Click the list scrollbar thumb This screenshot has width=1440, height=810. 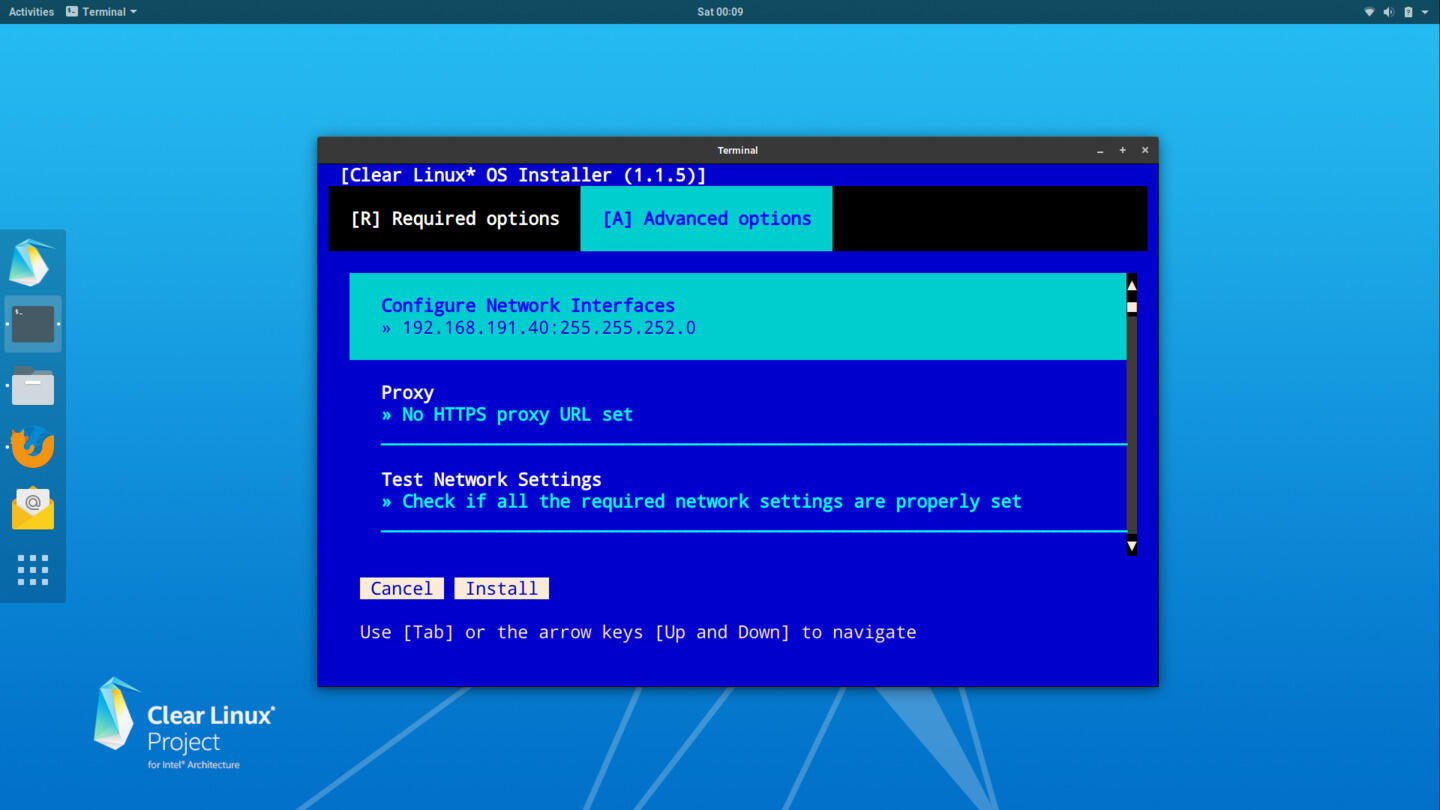[1132, 307]
